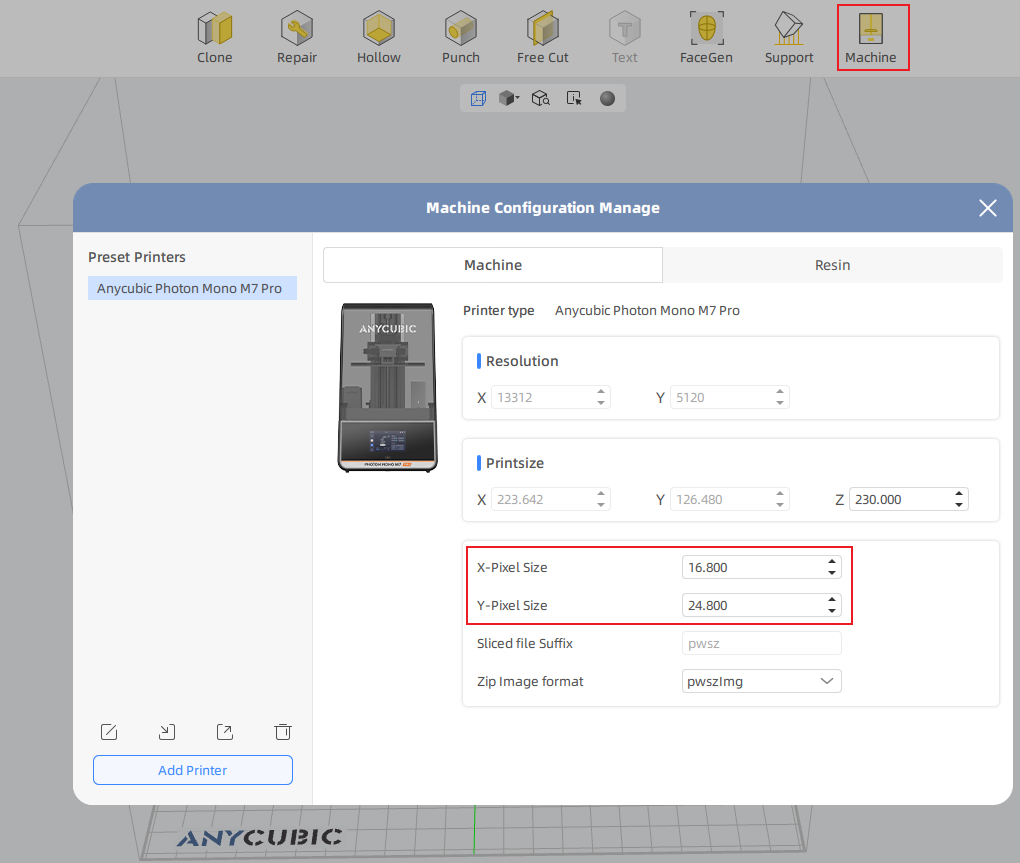Click the grayed-out Text tool
Image resolution: width=1020 pixels, height=863 pixels.
tap(624, 38)
